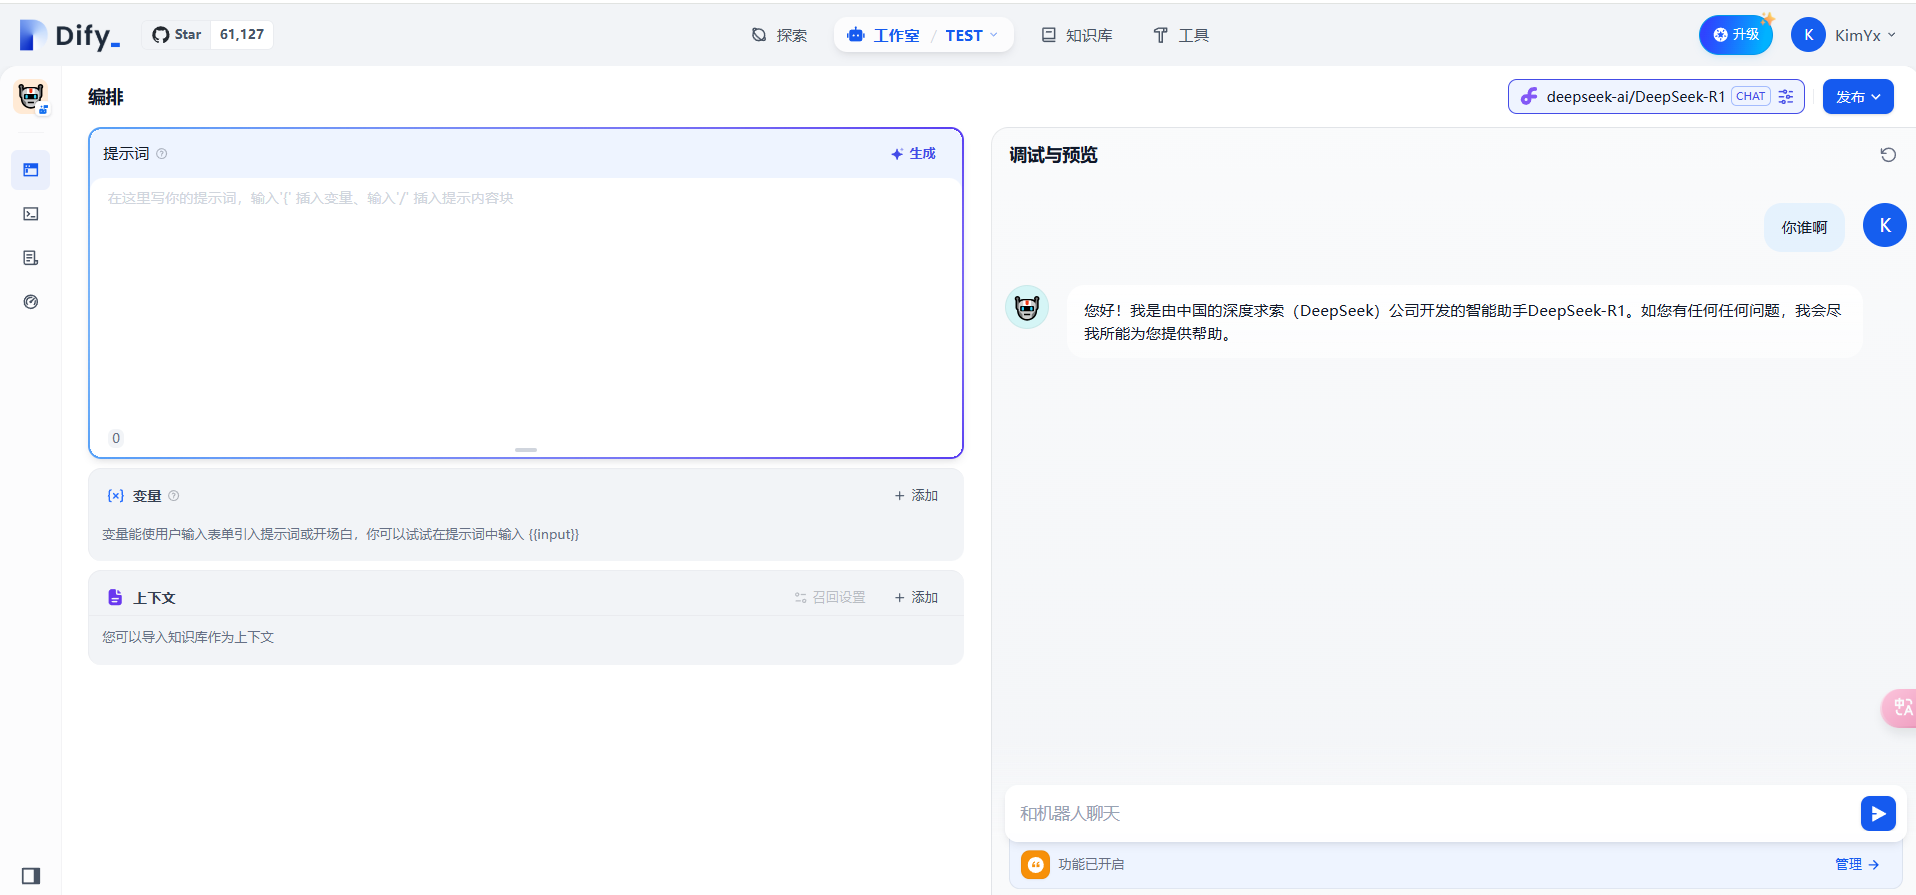
Task: Send message with the blue arrow button
Action: 1878,814
